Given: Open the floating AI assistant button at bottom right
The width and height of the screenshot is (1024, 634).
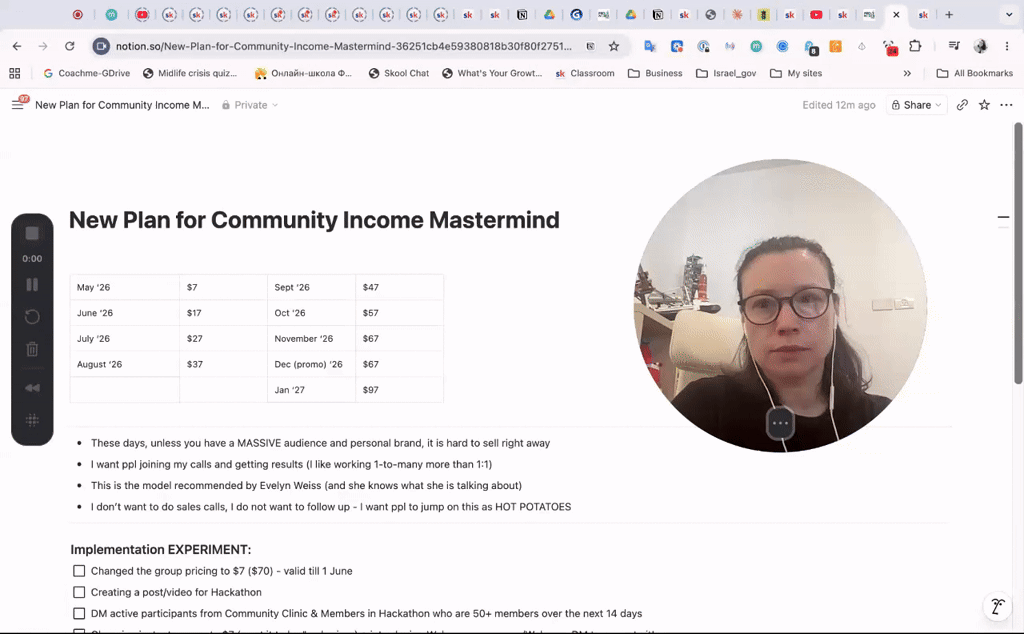Looking at the screenshot, I should [997, 607].
